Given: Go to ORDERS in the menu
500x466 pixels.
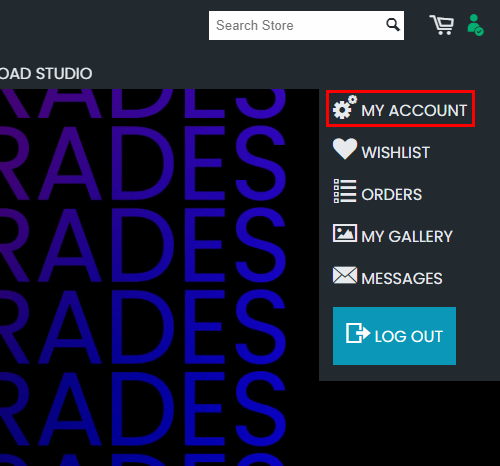Looking at the screenshot, I should (392, 195).
